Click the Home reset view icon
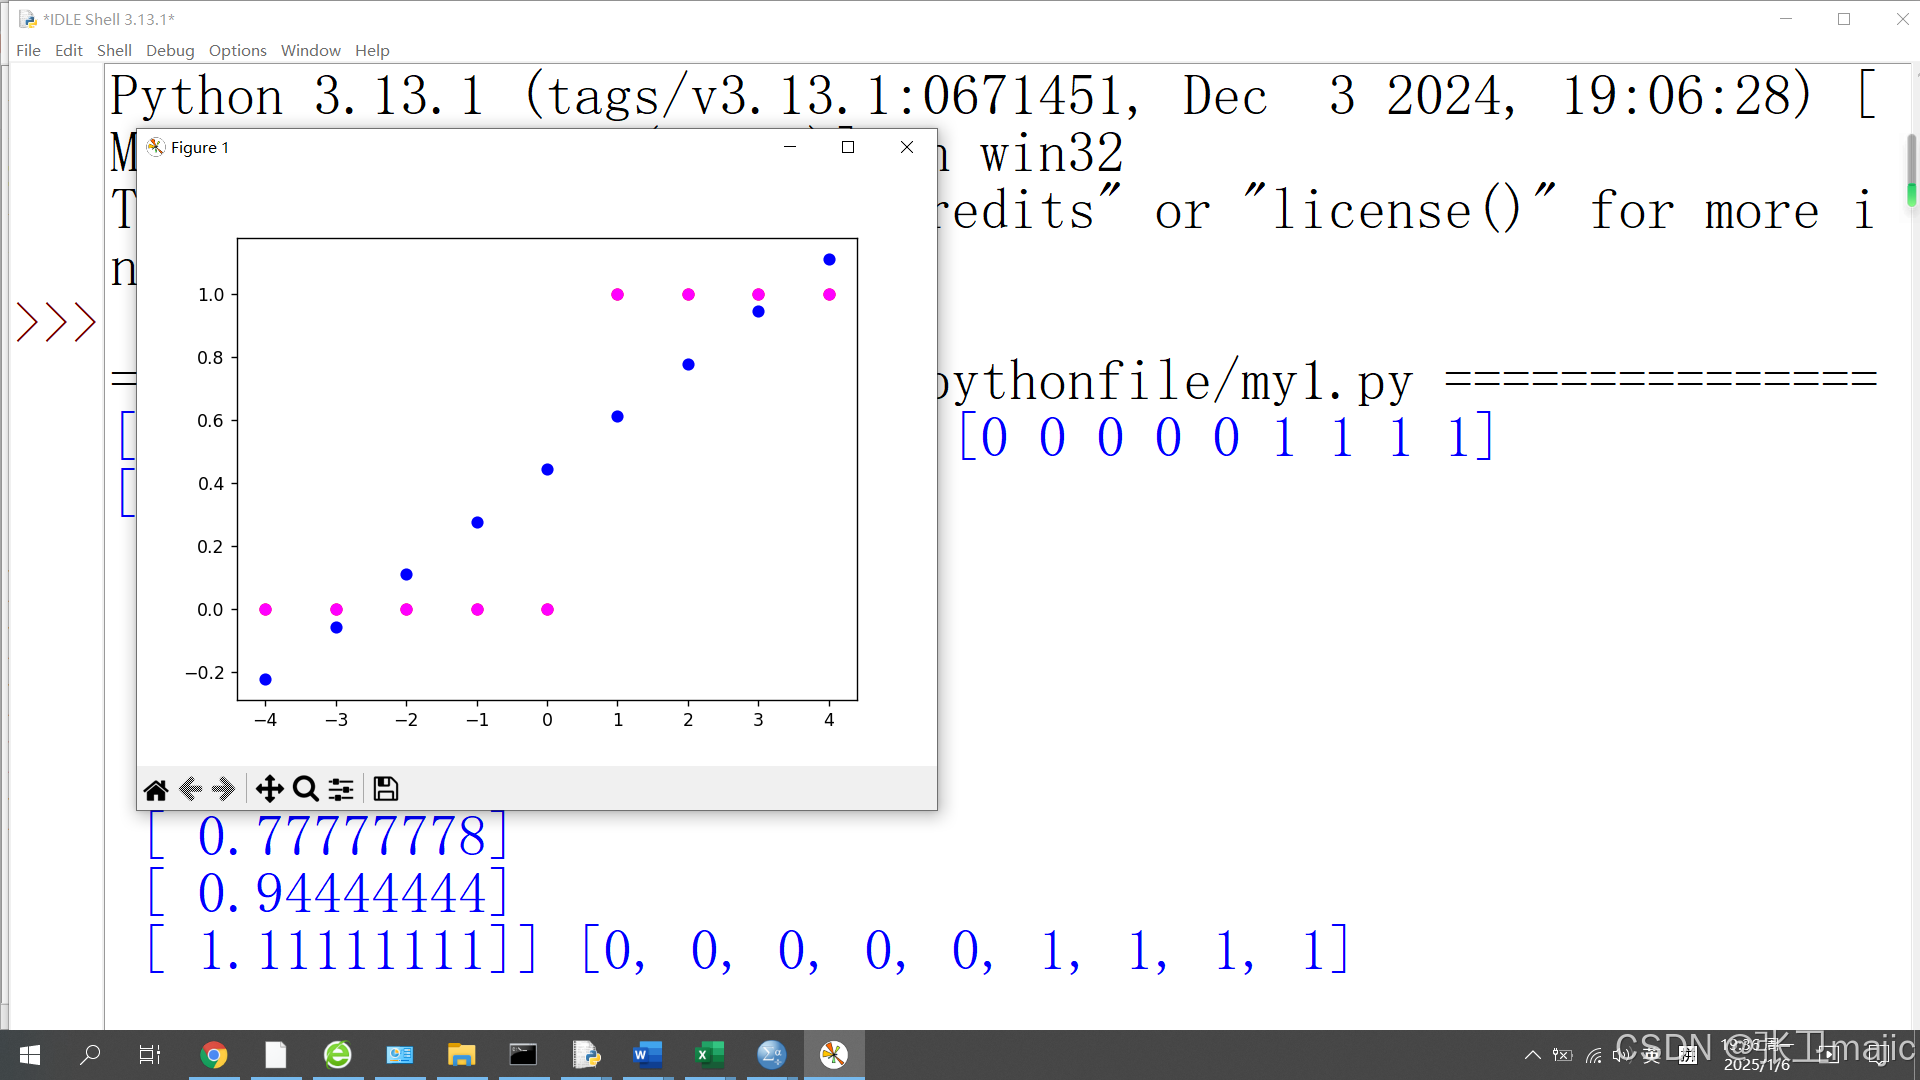Image resolution: width=1920 pixels, height=1080 pixels. tap(156, 790)
